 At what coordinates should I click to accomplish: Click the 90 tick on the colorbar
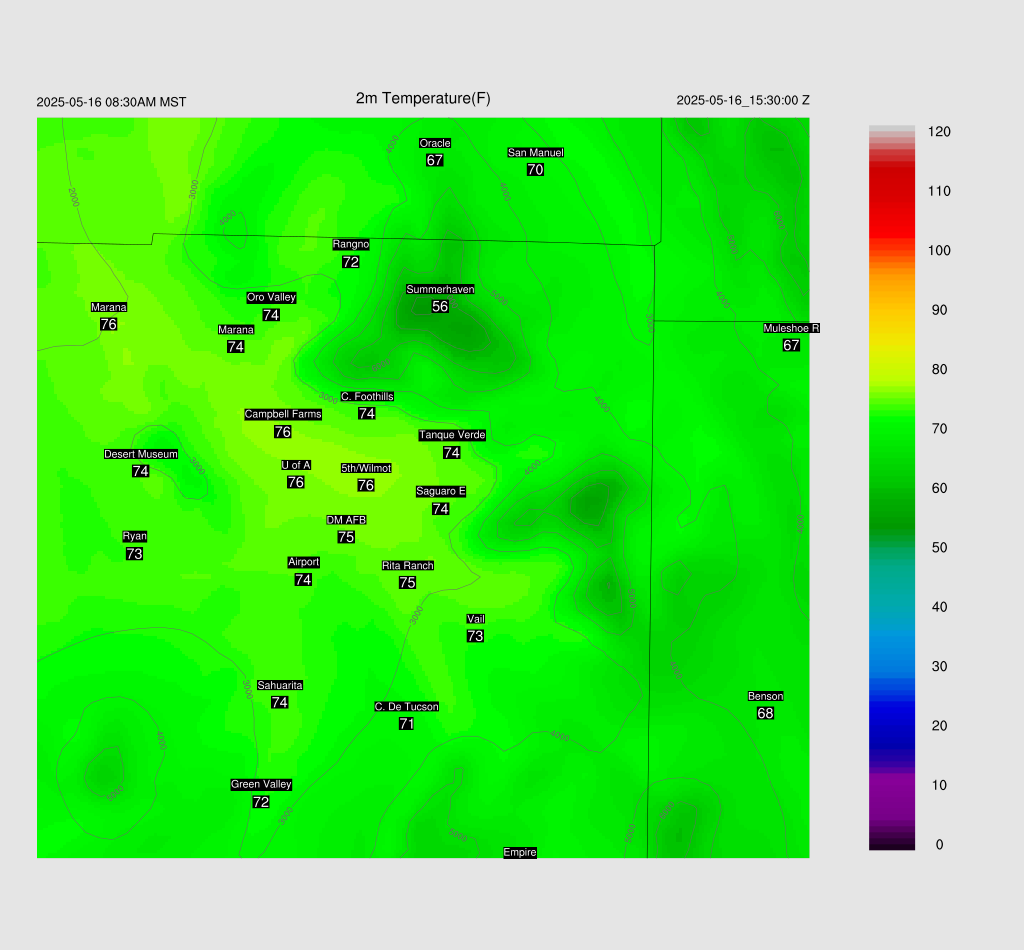(x=939, y=311)
